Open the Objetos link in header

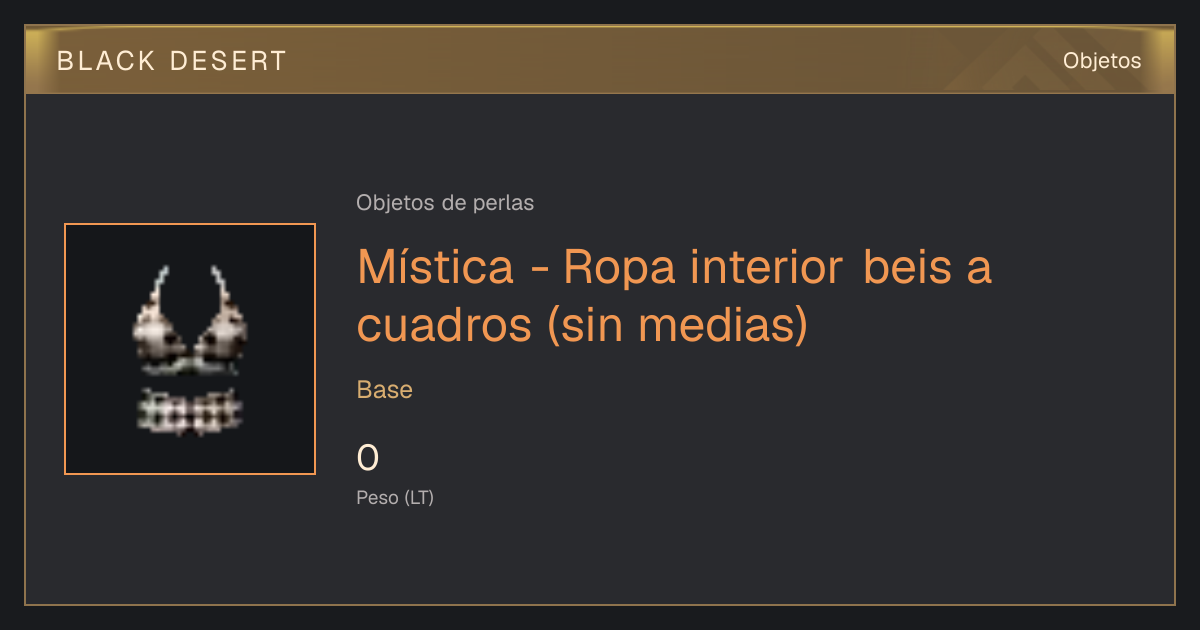click(x=1102, y=60)
